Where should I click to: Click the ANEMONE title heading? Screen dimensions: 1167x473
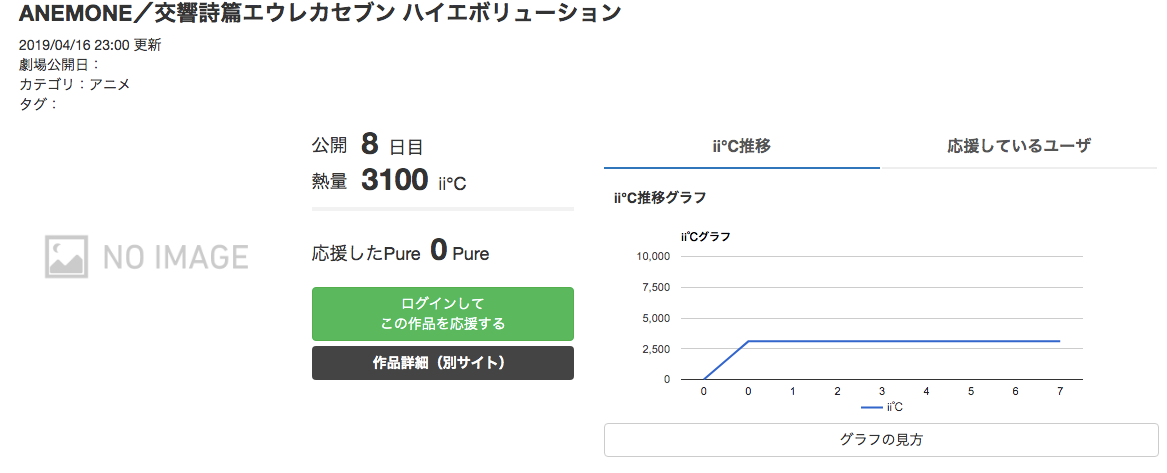coord(320,13)
